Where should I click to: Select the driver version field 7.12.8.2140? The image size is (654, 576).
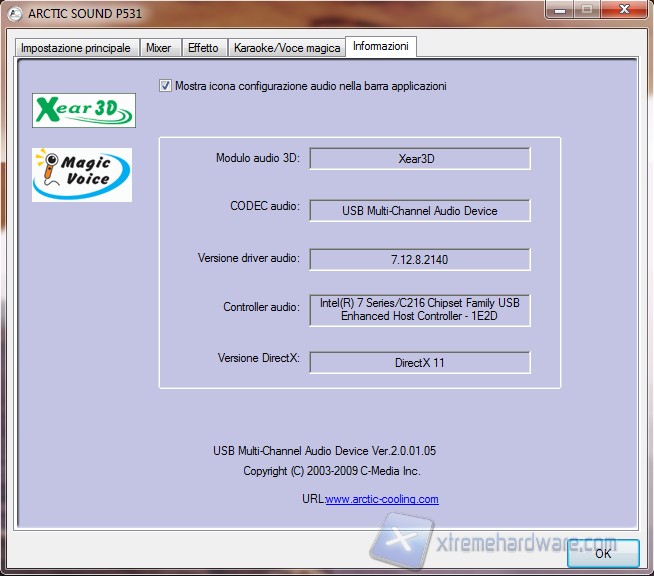click(x=419, y=259)
